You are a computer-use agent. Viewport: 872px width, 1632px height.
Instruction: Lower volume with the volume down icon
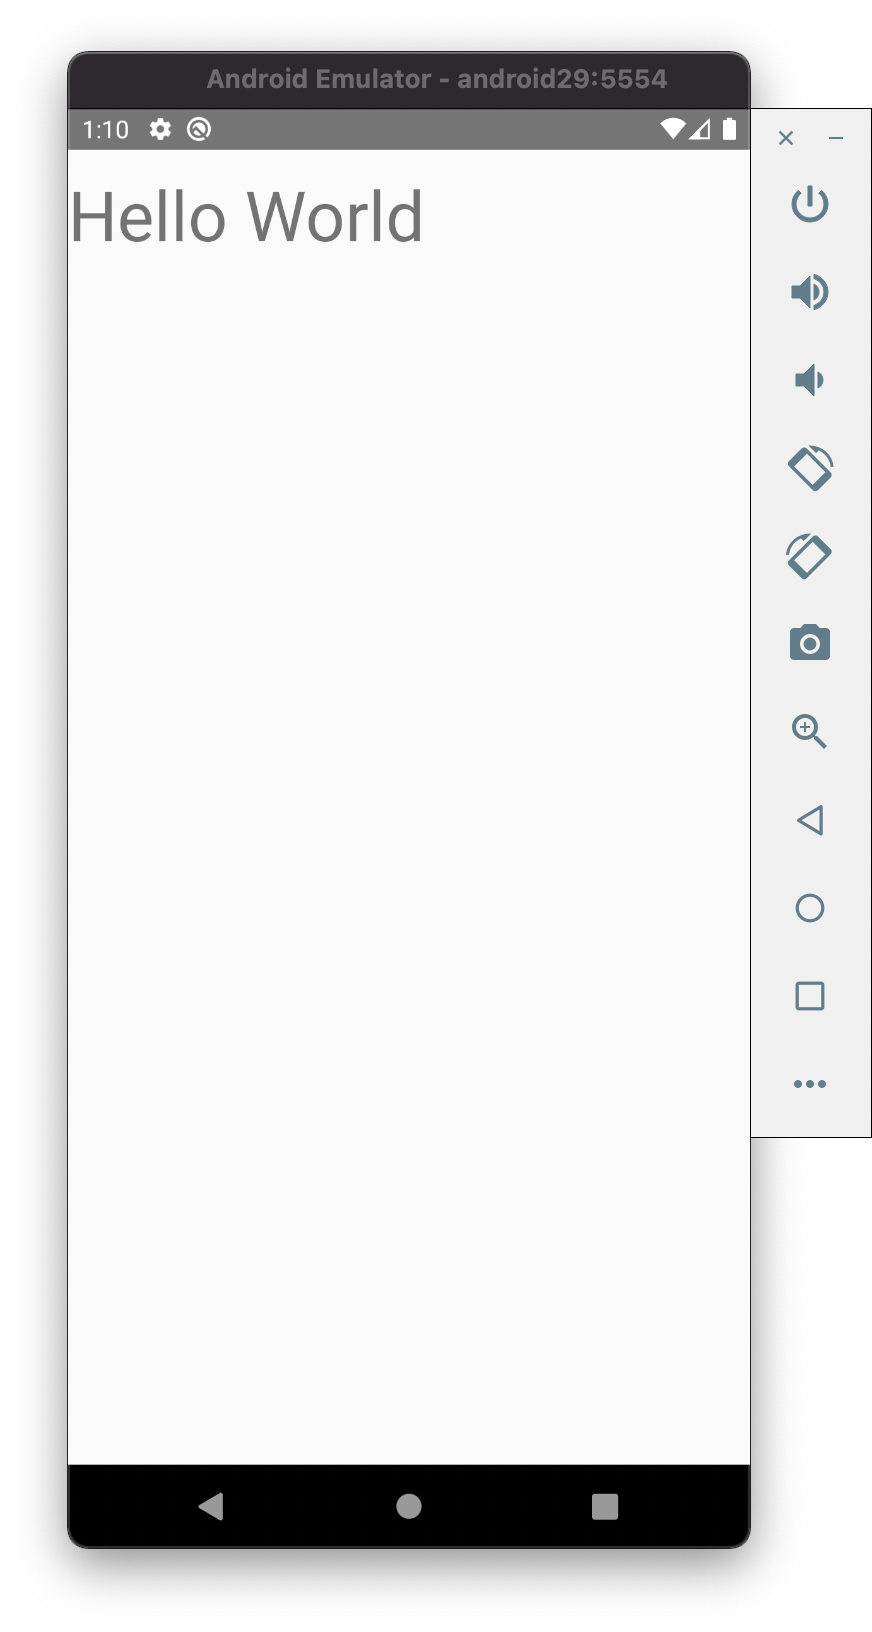tap(809, 380)
